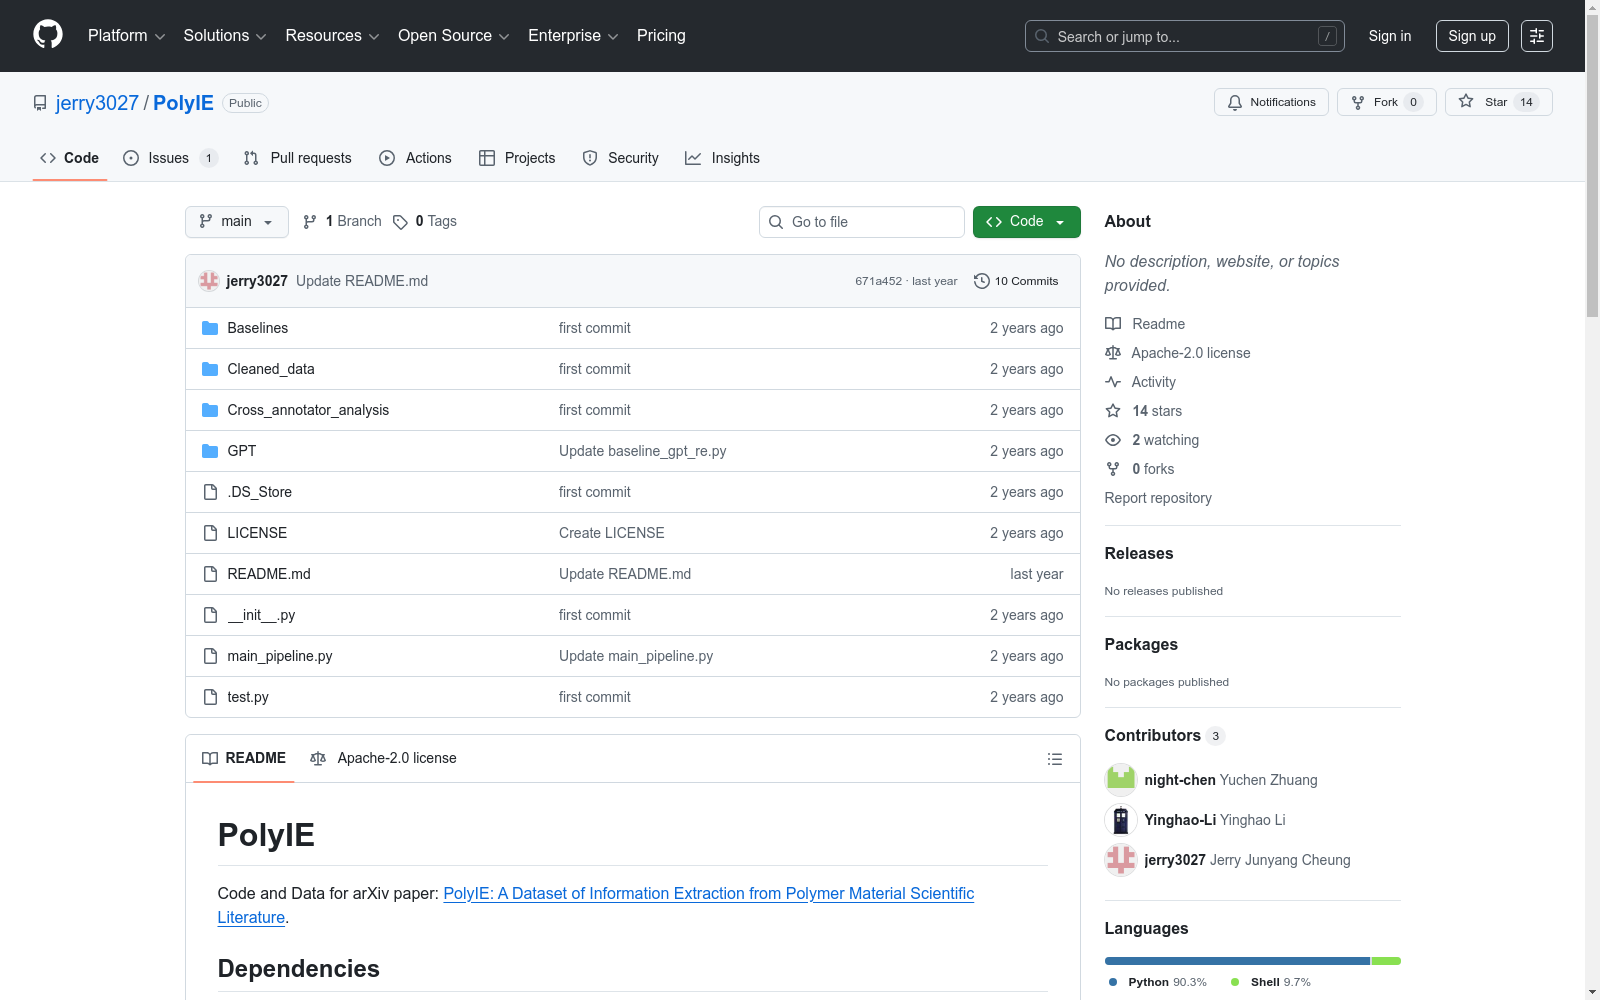Select the Code repository tab
The height and width of the screenshot is (1000, 1600).
coord(70,158)
